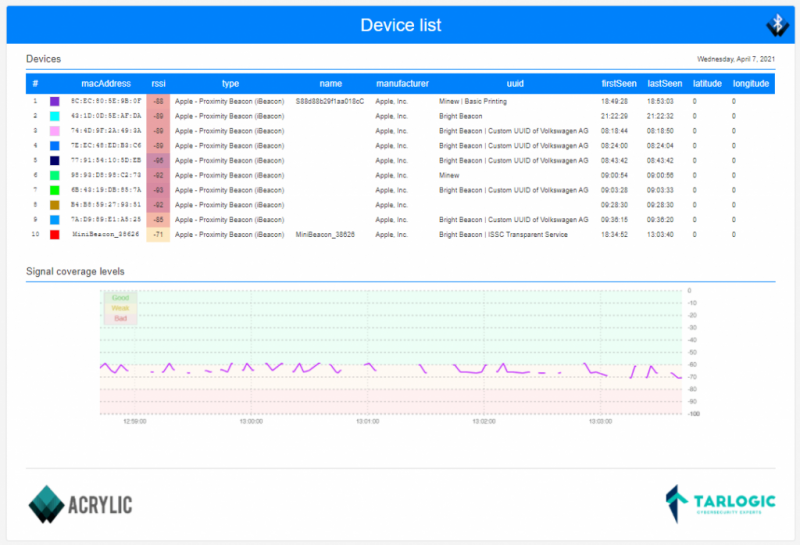
Task: Click the latitude column header
Action: point(707,84)
